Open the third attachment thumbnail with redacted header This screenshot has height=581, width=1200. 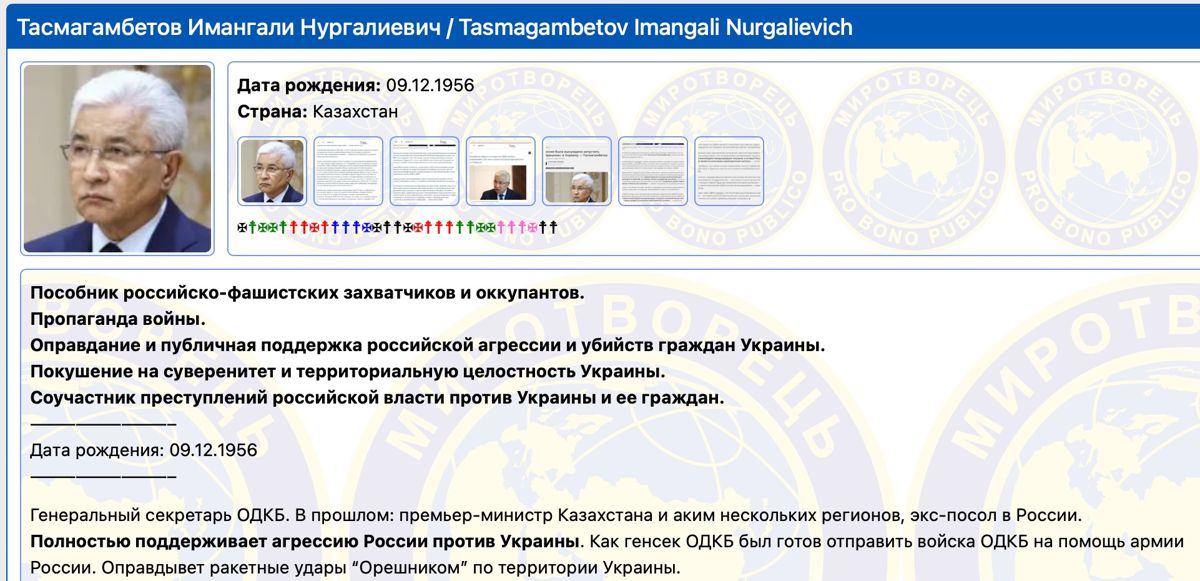click(424, 171)
